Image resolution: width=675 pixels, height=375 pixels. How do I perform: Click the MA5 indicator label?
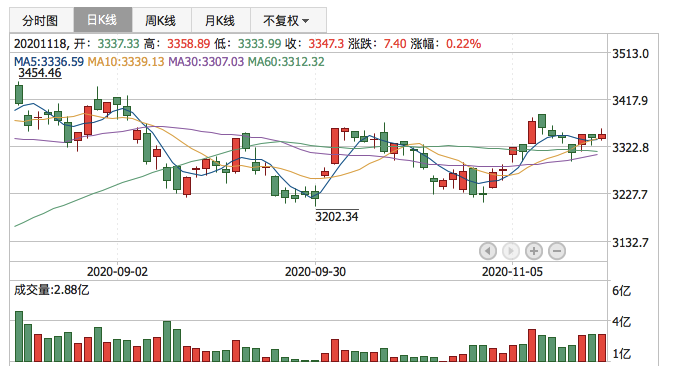pyautogui.click(x=49, y=62)
